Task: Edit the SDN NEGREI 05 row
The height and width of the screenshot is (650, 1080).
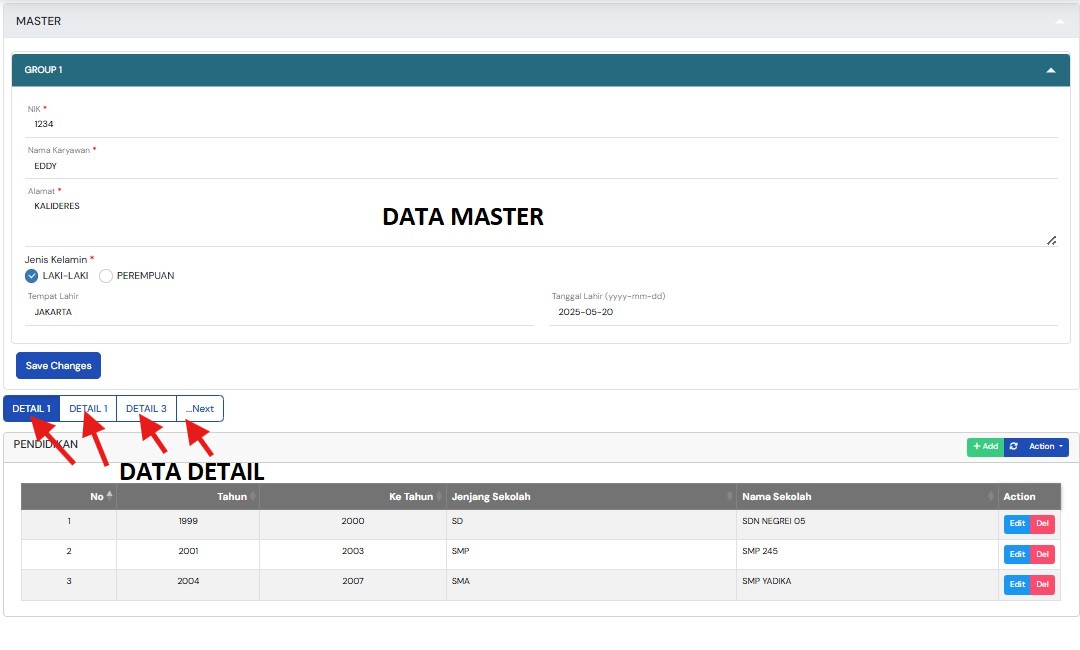Action: pyautogui.click(x=1017, y=524)
